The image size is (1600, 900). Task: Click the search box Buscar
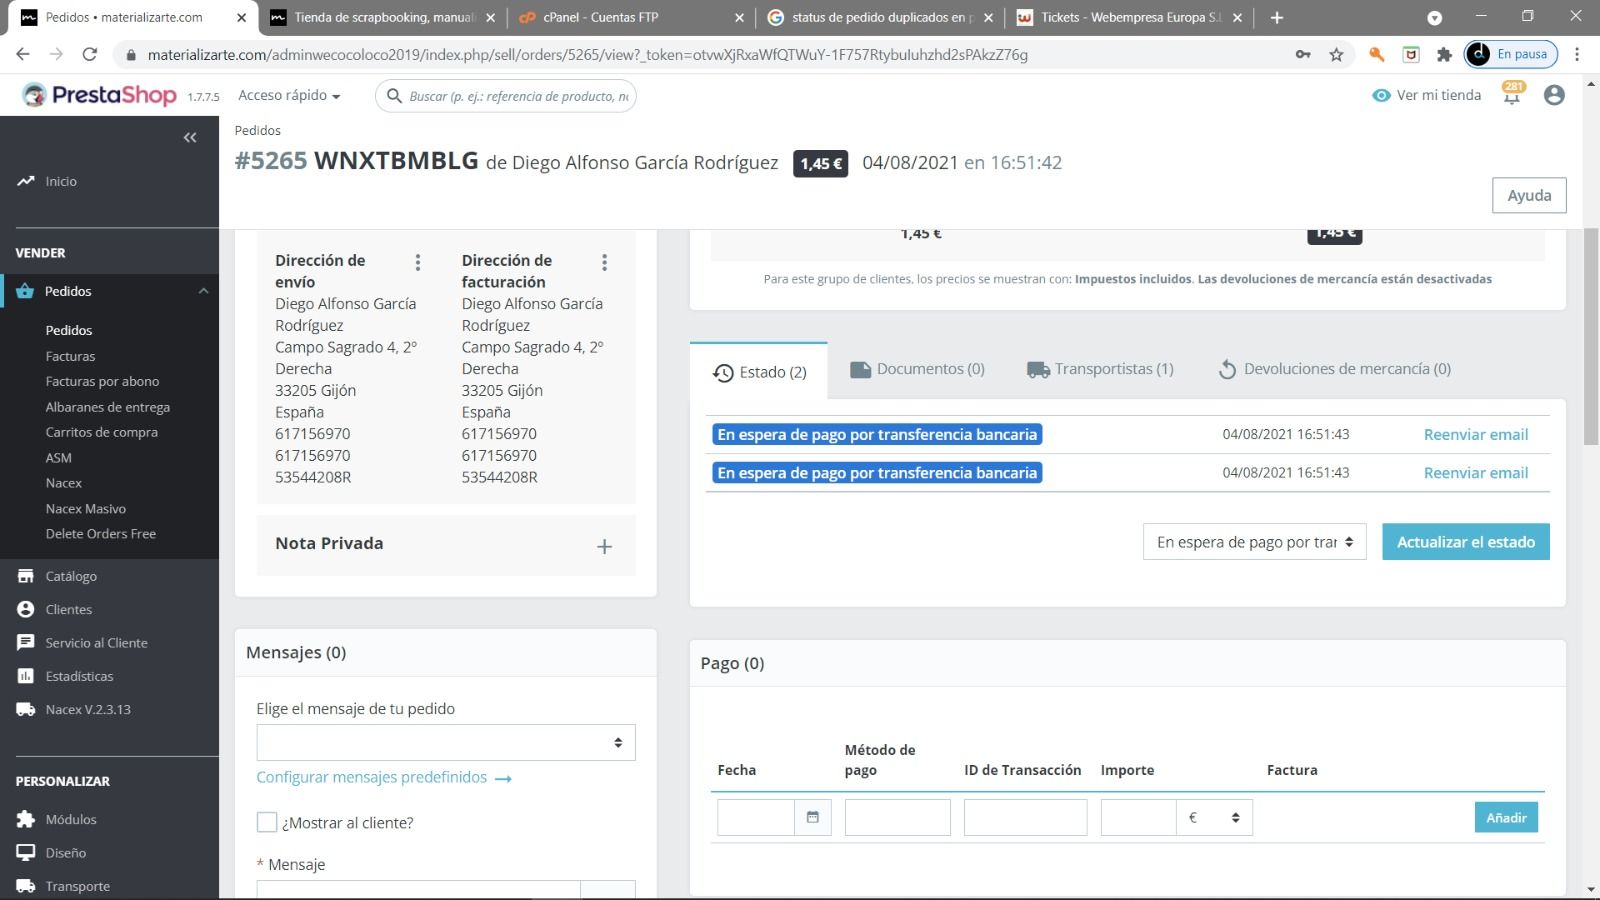(x=506, y=96)
